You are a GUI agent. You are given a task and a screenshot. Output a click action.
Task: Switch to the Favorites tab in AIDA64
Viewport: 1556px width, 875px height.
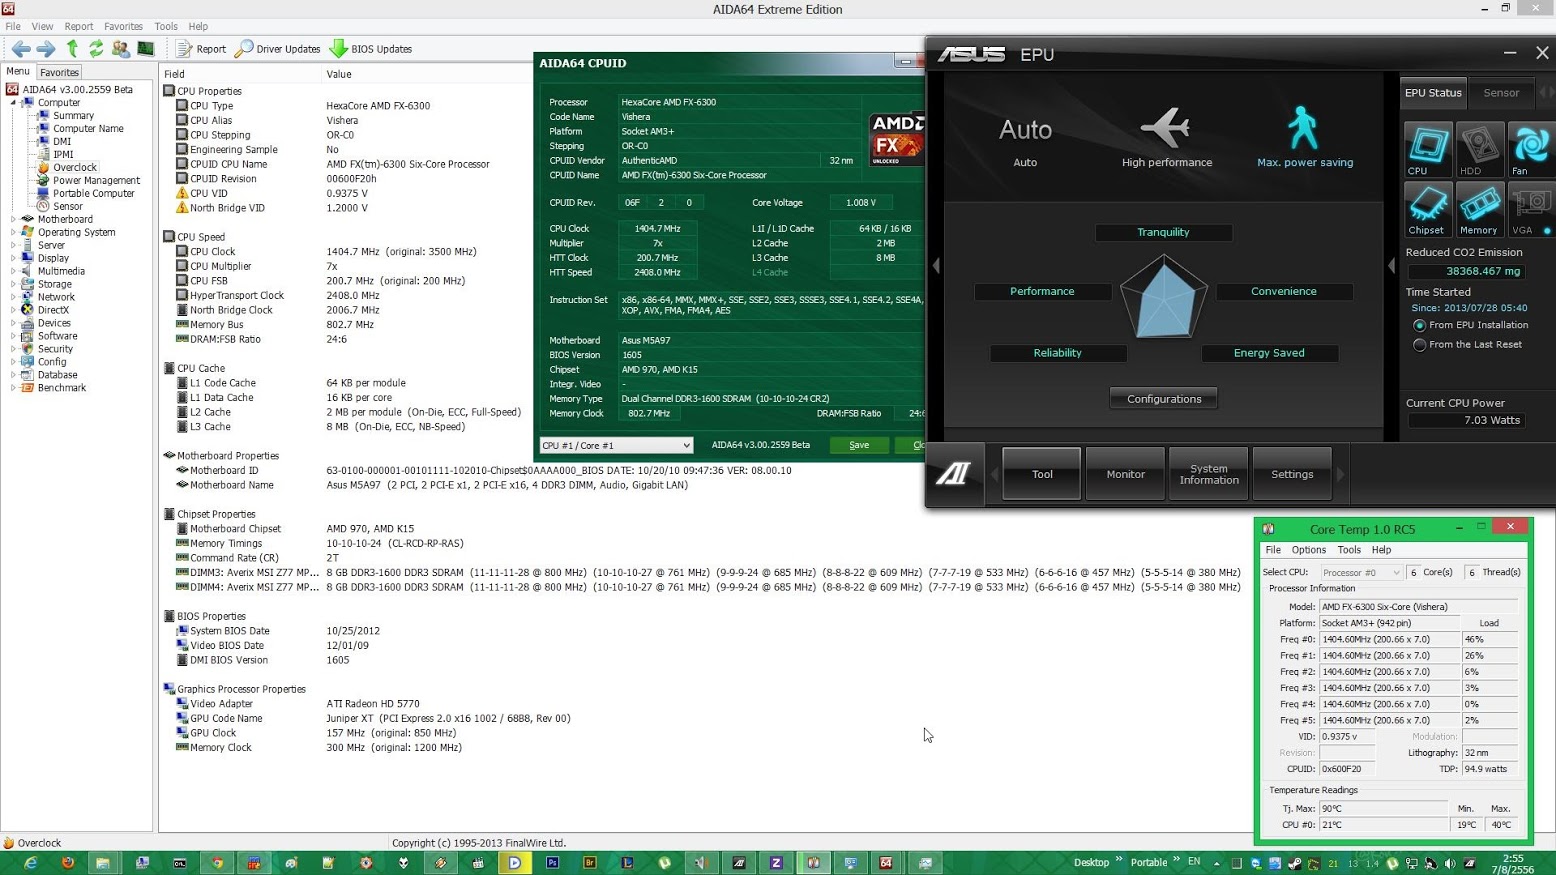click(59, 72)
